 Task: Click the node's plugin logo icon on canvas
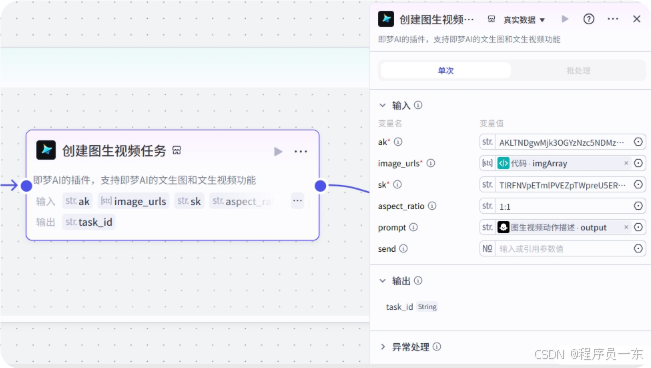click(46, 150)
